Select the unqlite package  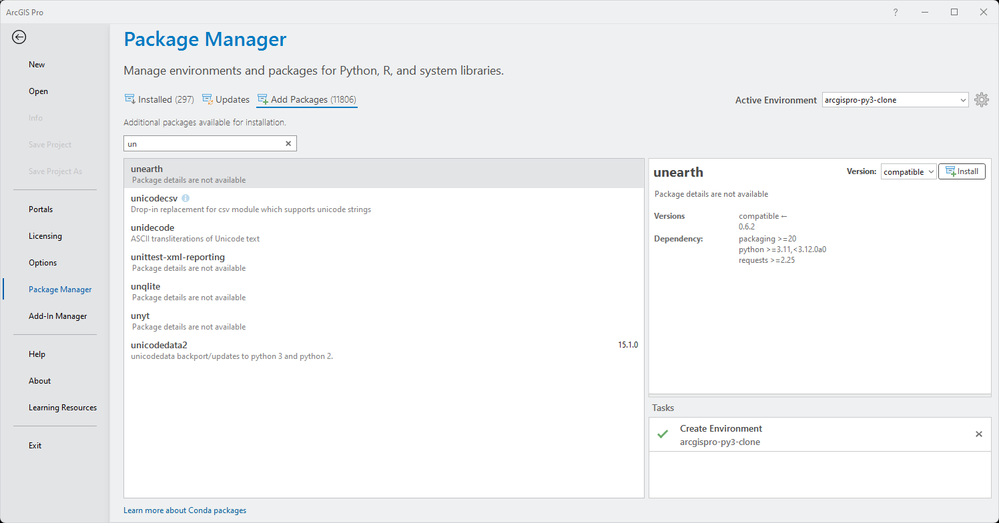point(384,291)
